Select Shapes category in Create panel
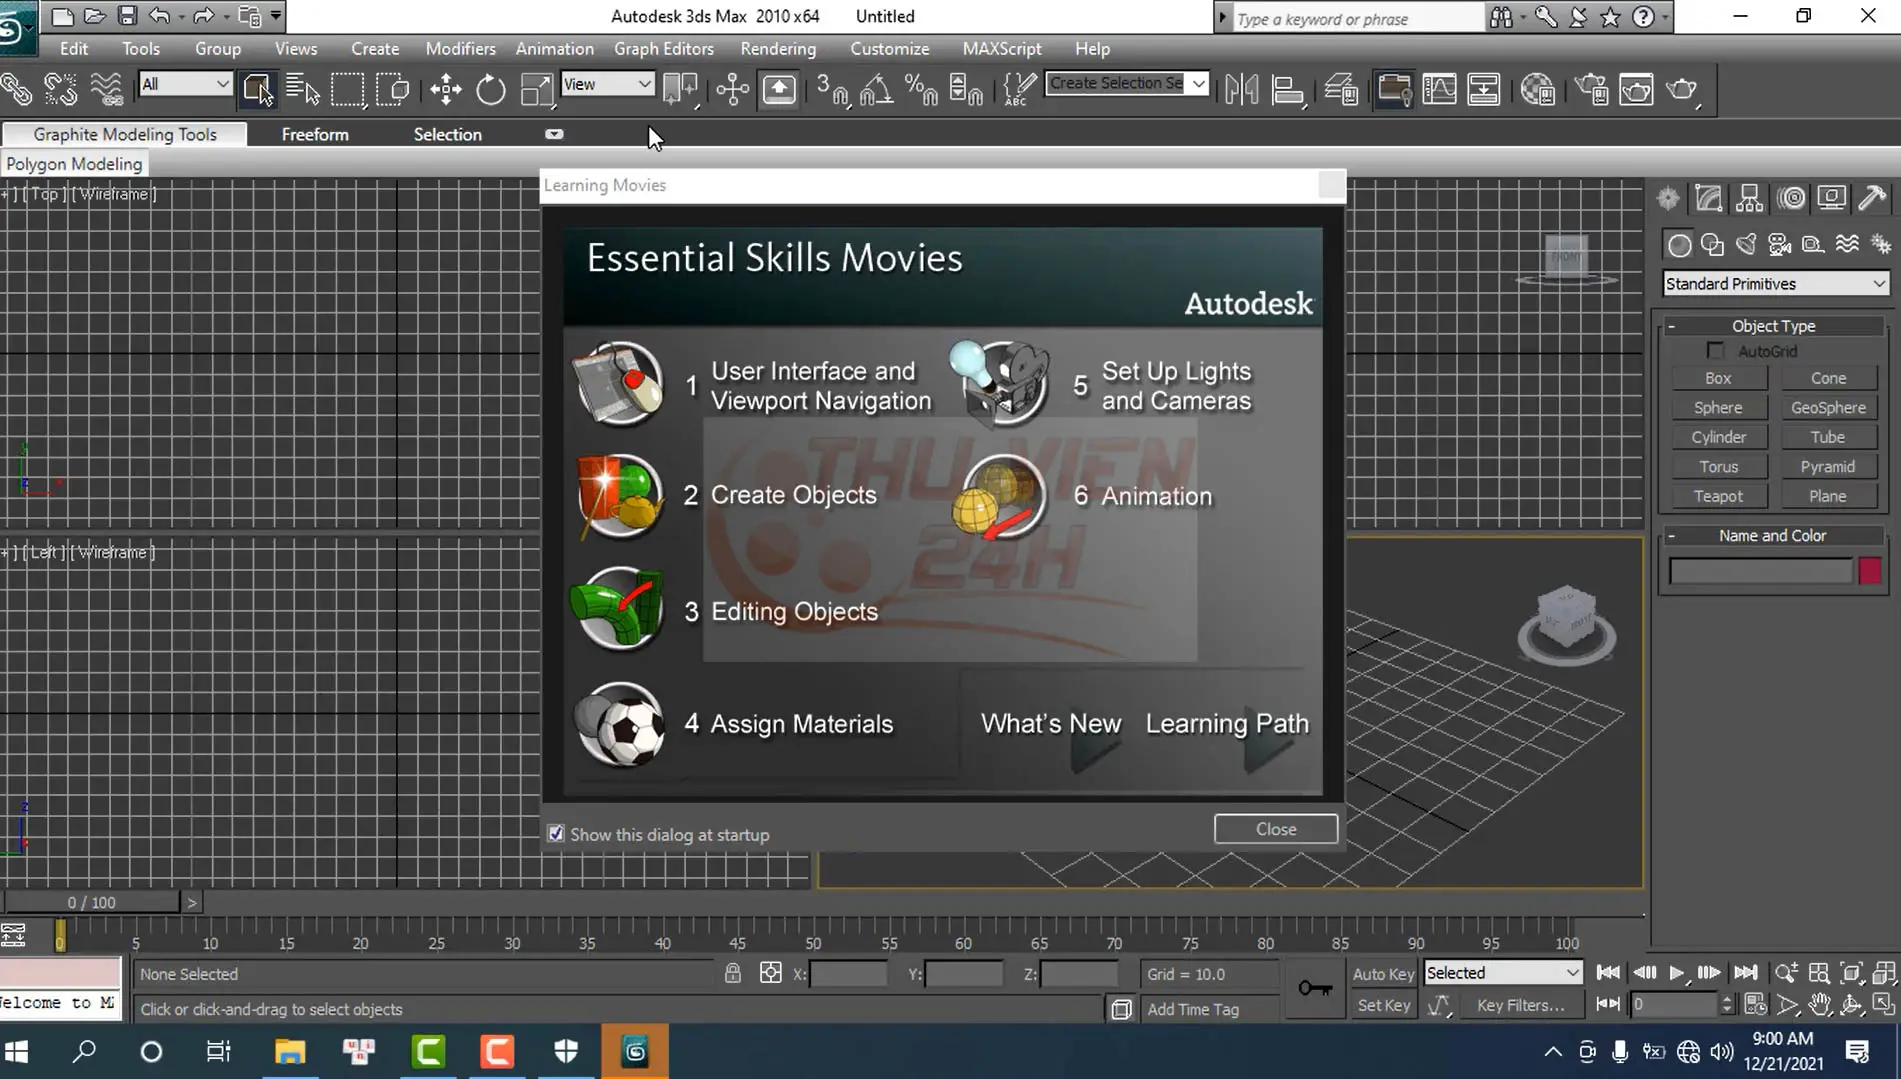The image size is (1901, 1079). 1713,245
